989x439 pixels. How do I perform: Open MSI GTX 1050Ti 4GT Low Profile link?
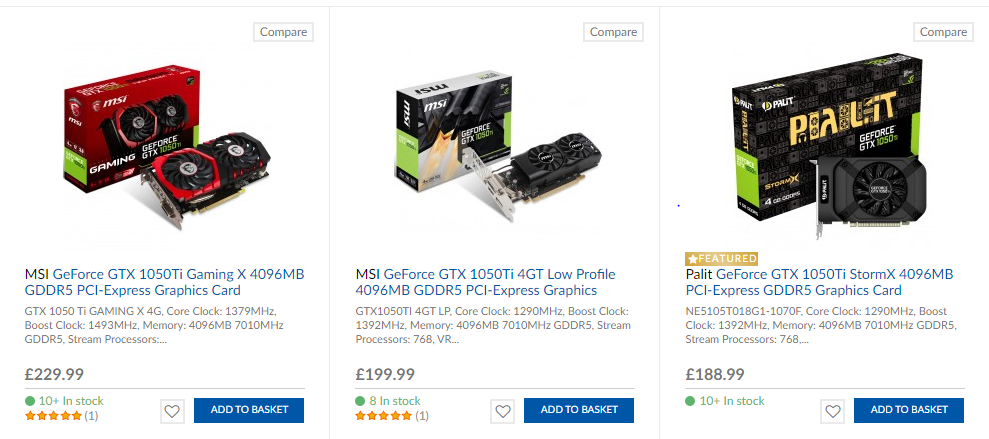pos(486,282)
